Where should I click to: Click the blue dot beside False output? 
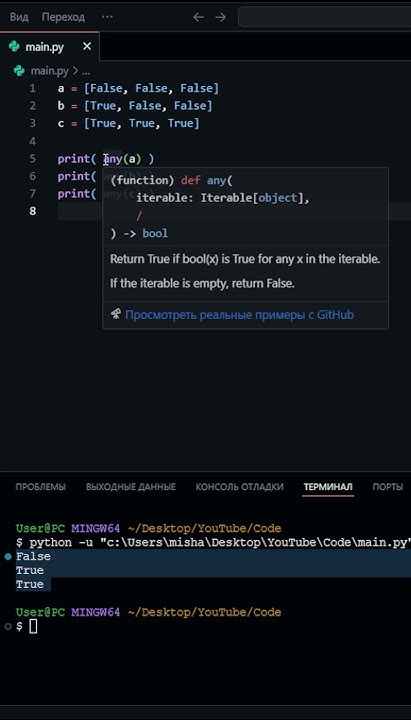pyautogui.click(x=8, y=557)
